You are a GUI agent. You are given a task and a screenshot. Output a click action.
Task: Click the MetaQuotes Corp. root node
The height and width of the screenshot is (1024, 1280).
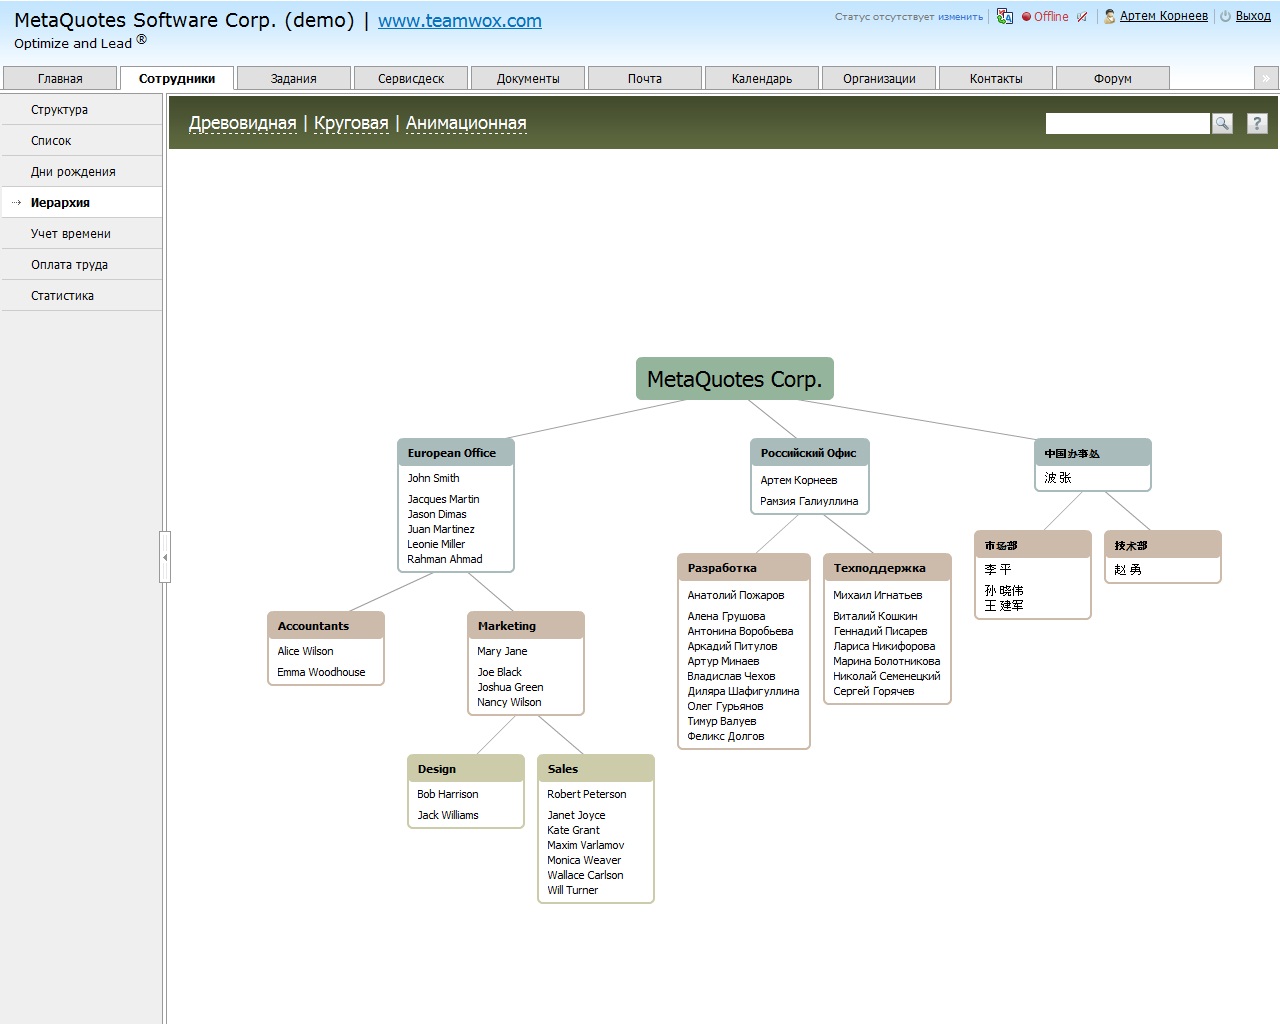[x=735, y=379]
